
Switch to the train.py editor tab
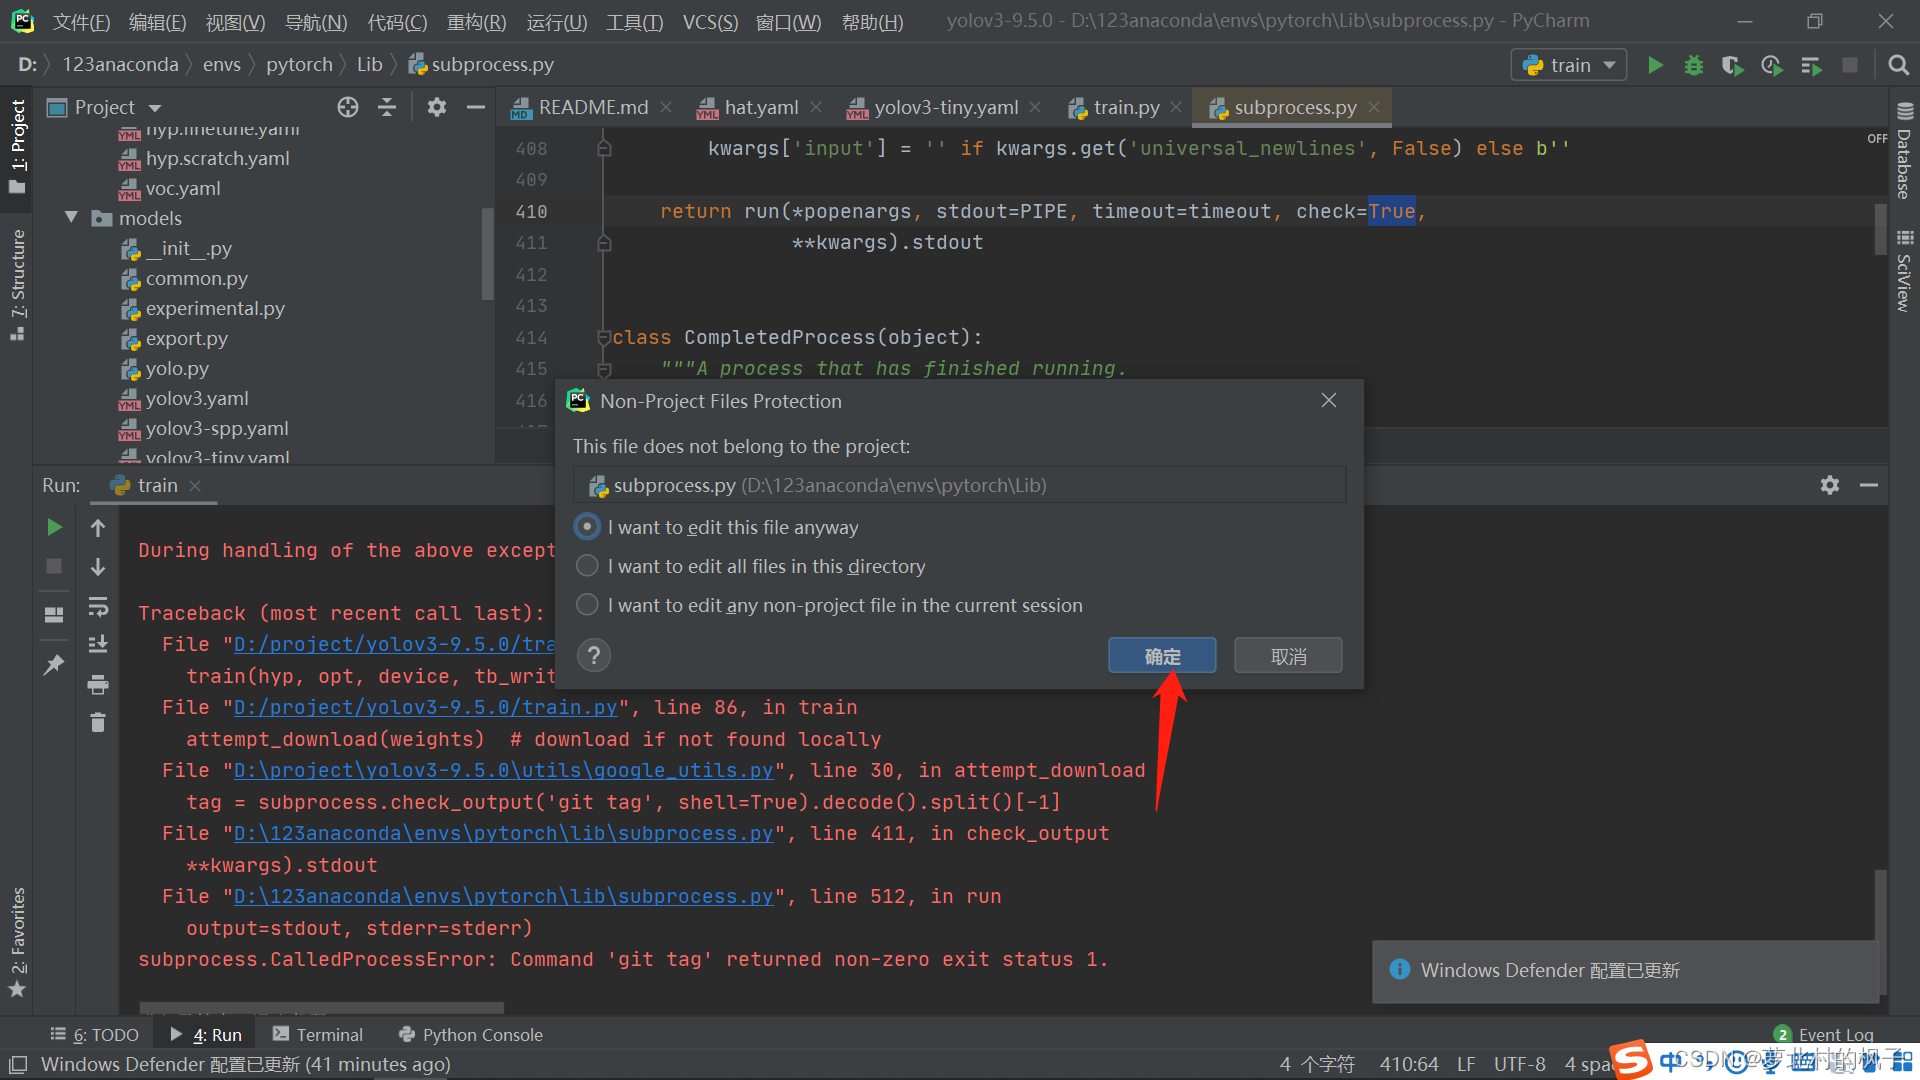pyautogui.click(x=1125, y=107)
